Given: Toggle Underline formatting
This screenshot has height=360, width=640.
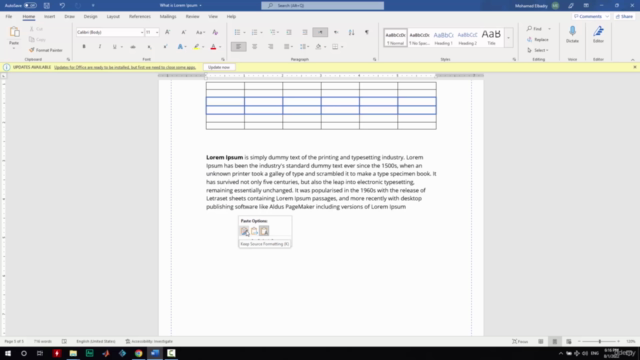Looking at the screenshot, I should [x=115, y=47].
